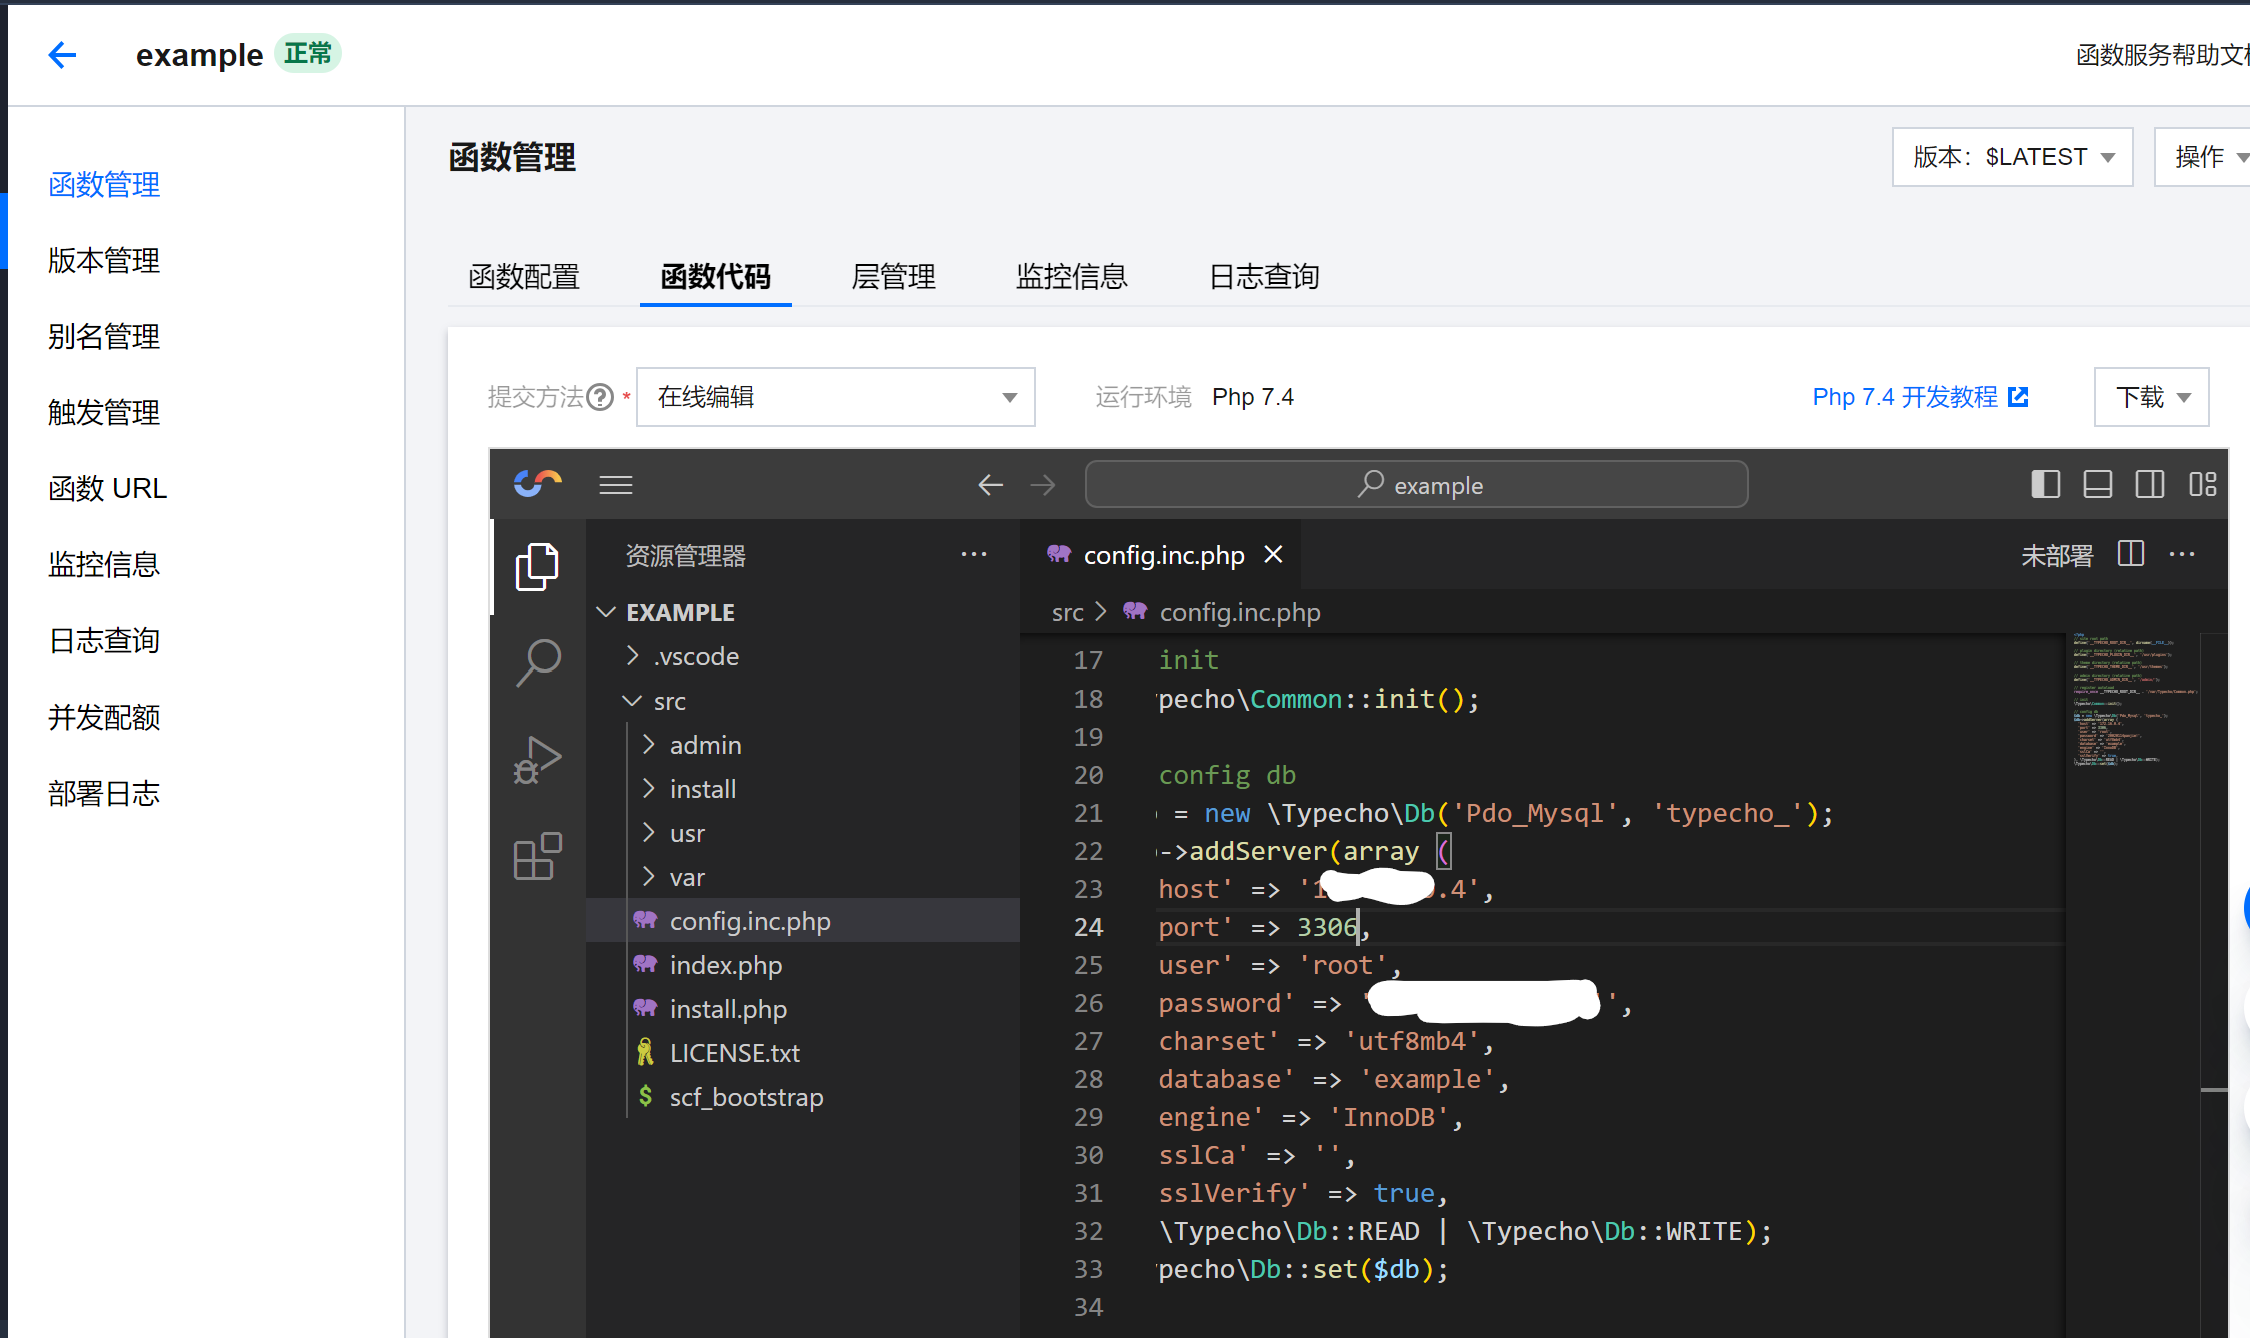Open the Explorer panel in the editor

537,565
